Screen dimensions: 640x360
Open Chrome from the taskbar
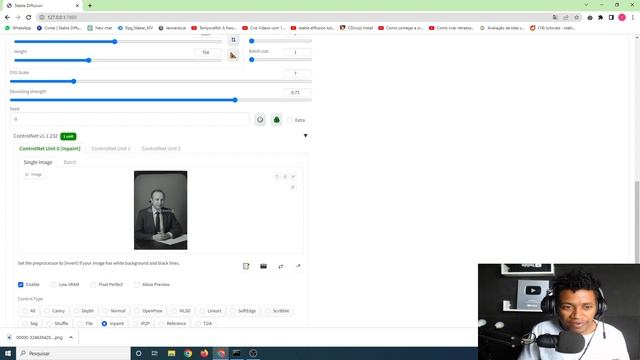188,353
